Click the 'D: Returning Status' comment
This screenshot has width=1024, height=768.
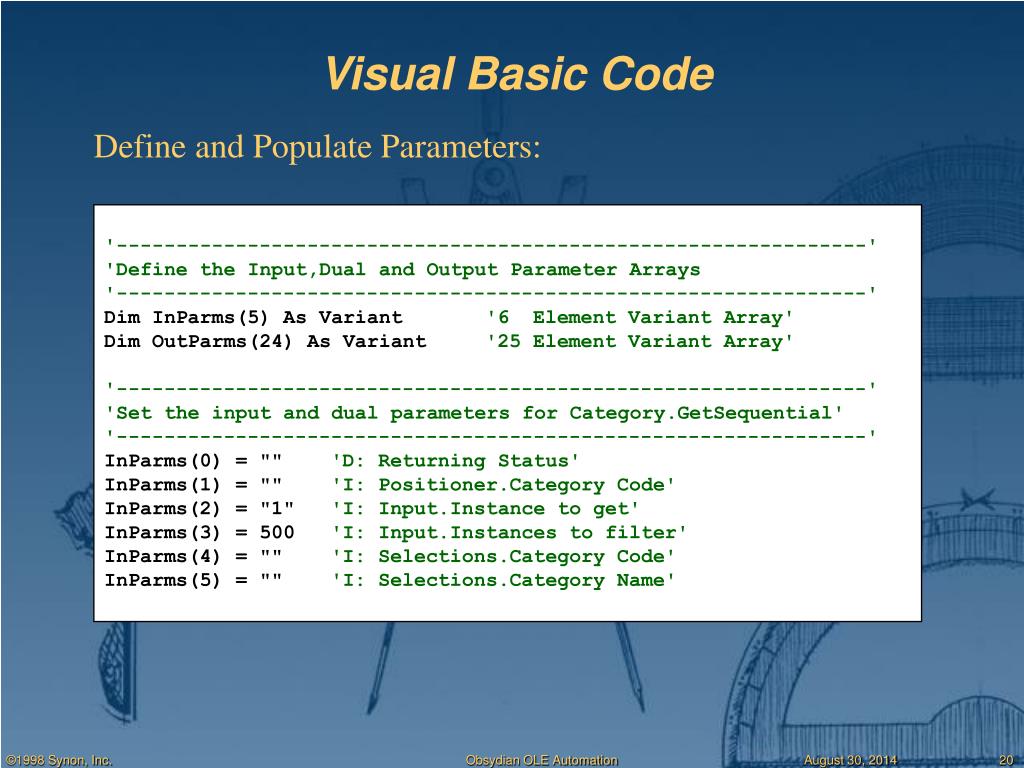tap(456, 461)
